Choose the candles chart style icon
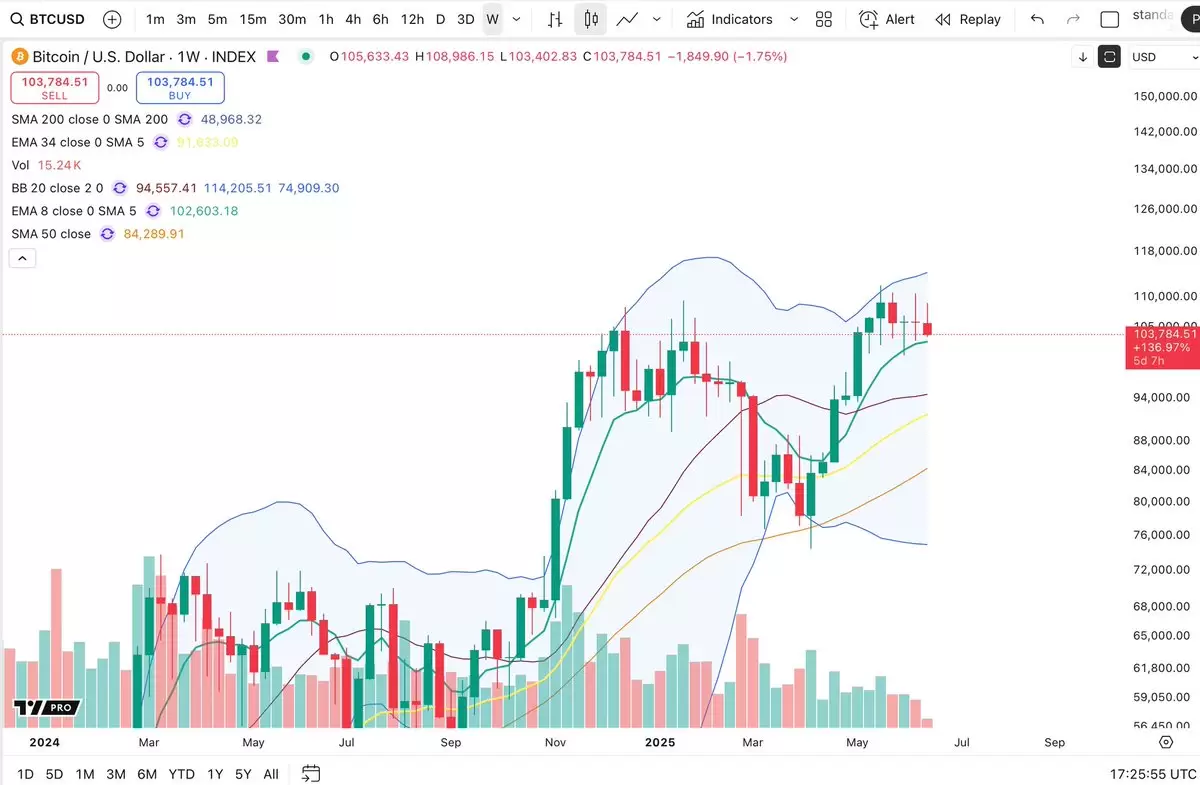 pyautogui.click(x=591, y=19)
